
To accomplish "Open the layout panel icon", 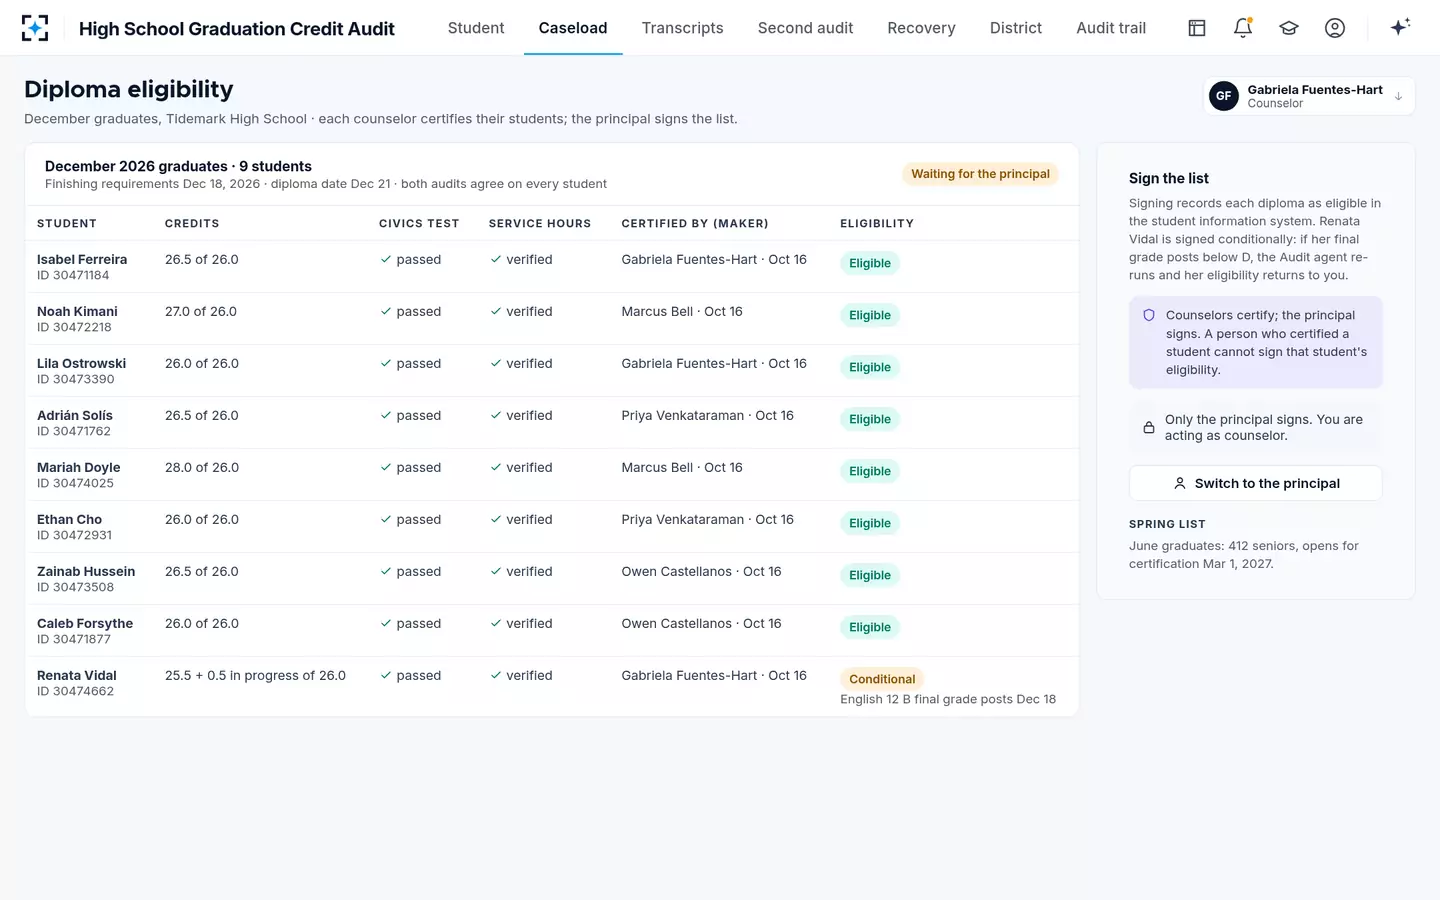I will pos(1197,28).
